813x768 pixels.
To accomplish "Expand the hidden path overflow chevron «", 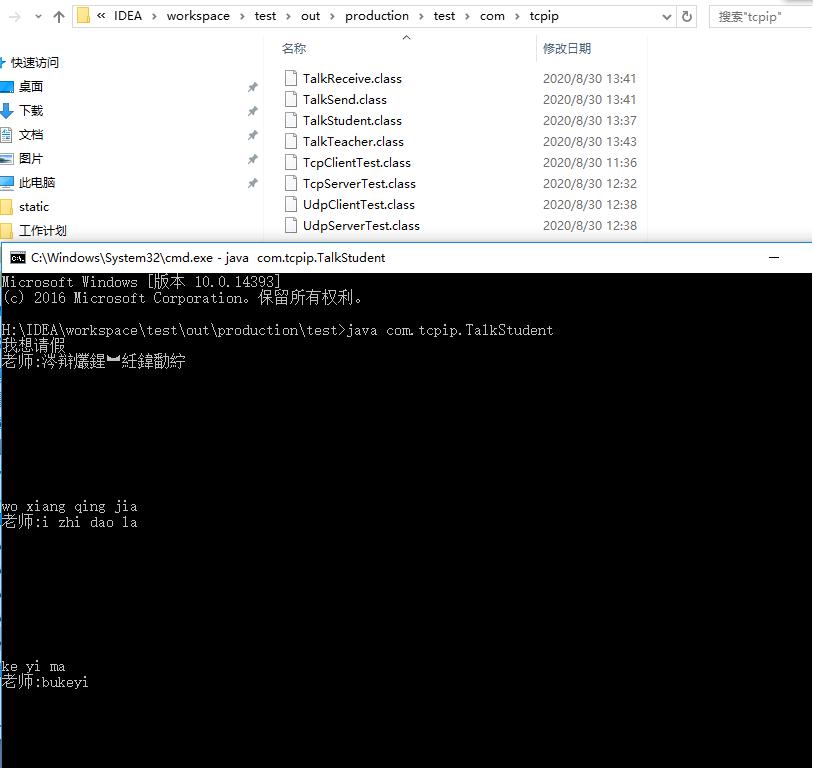I will (x=101, y=16).
